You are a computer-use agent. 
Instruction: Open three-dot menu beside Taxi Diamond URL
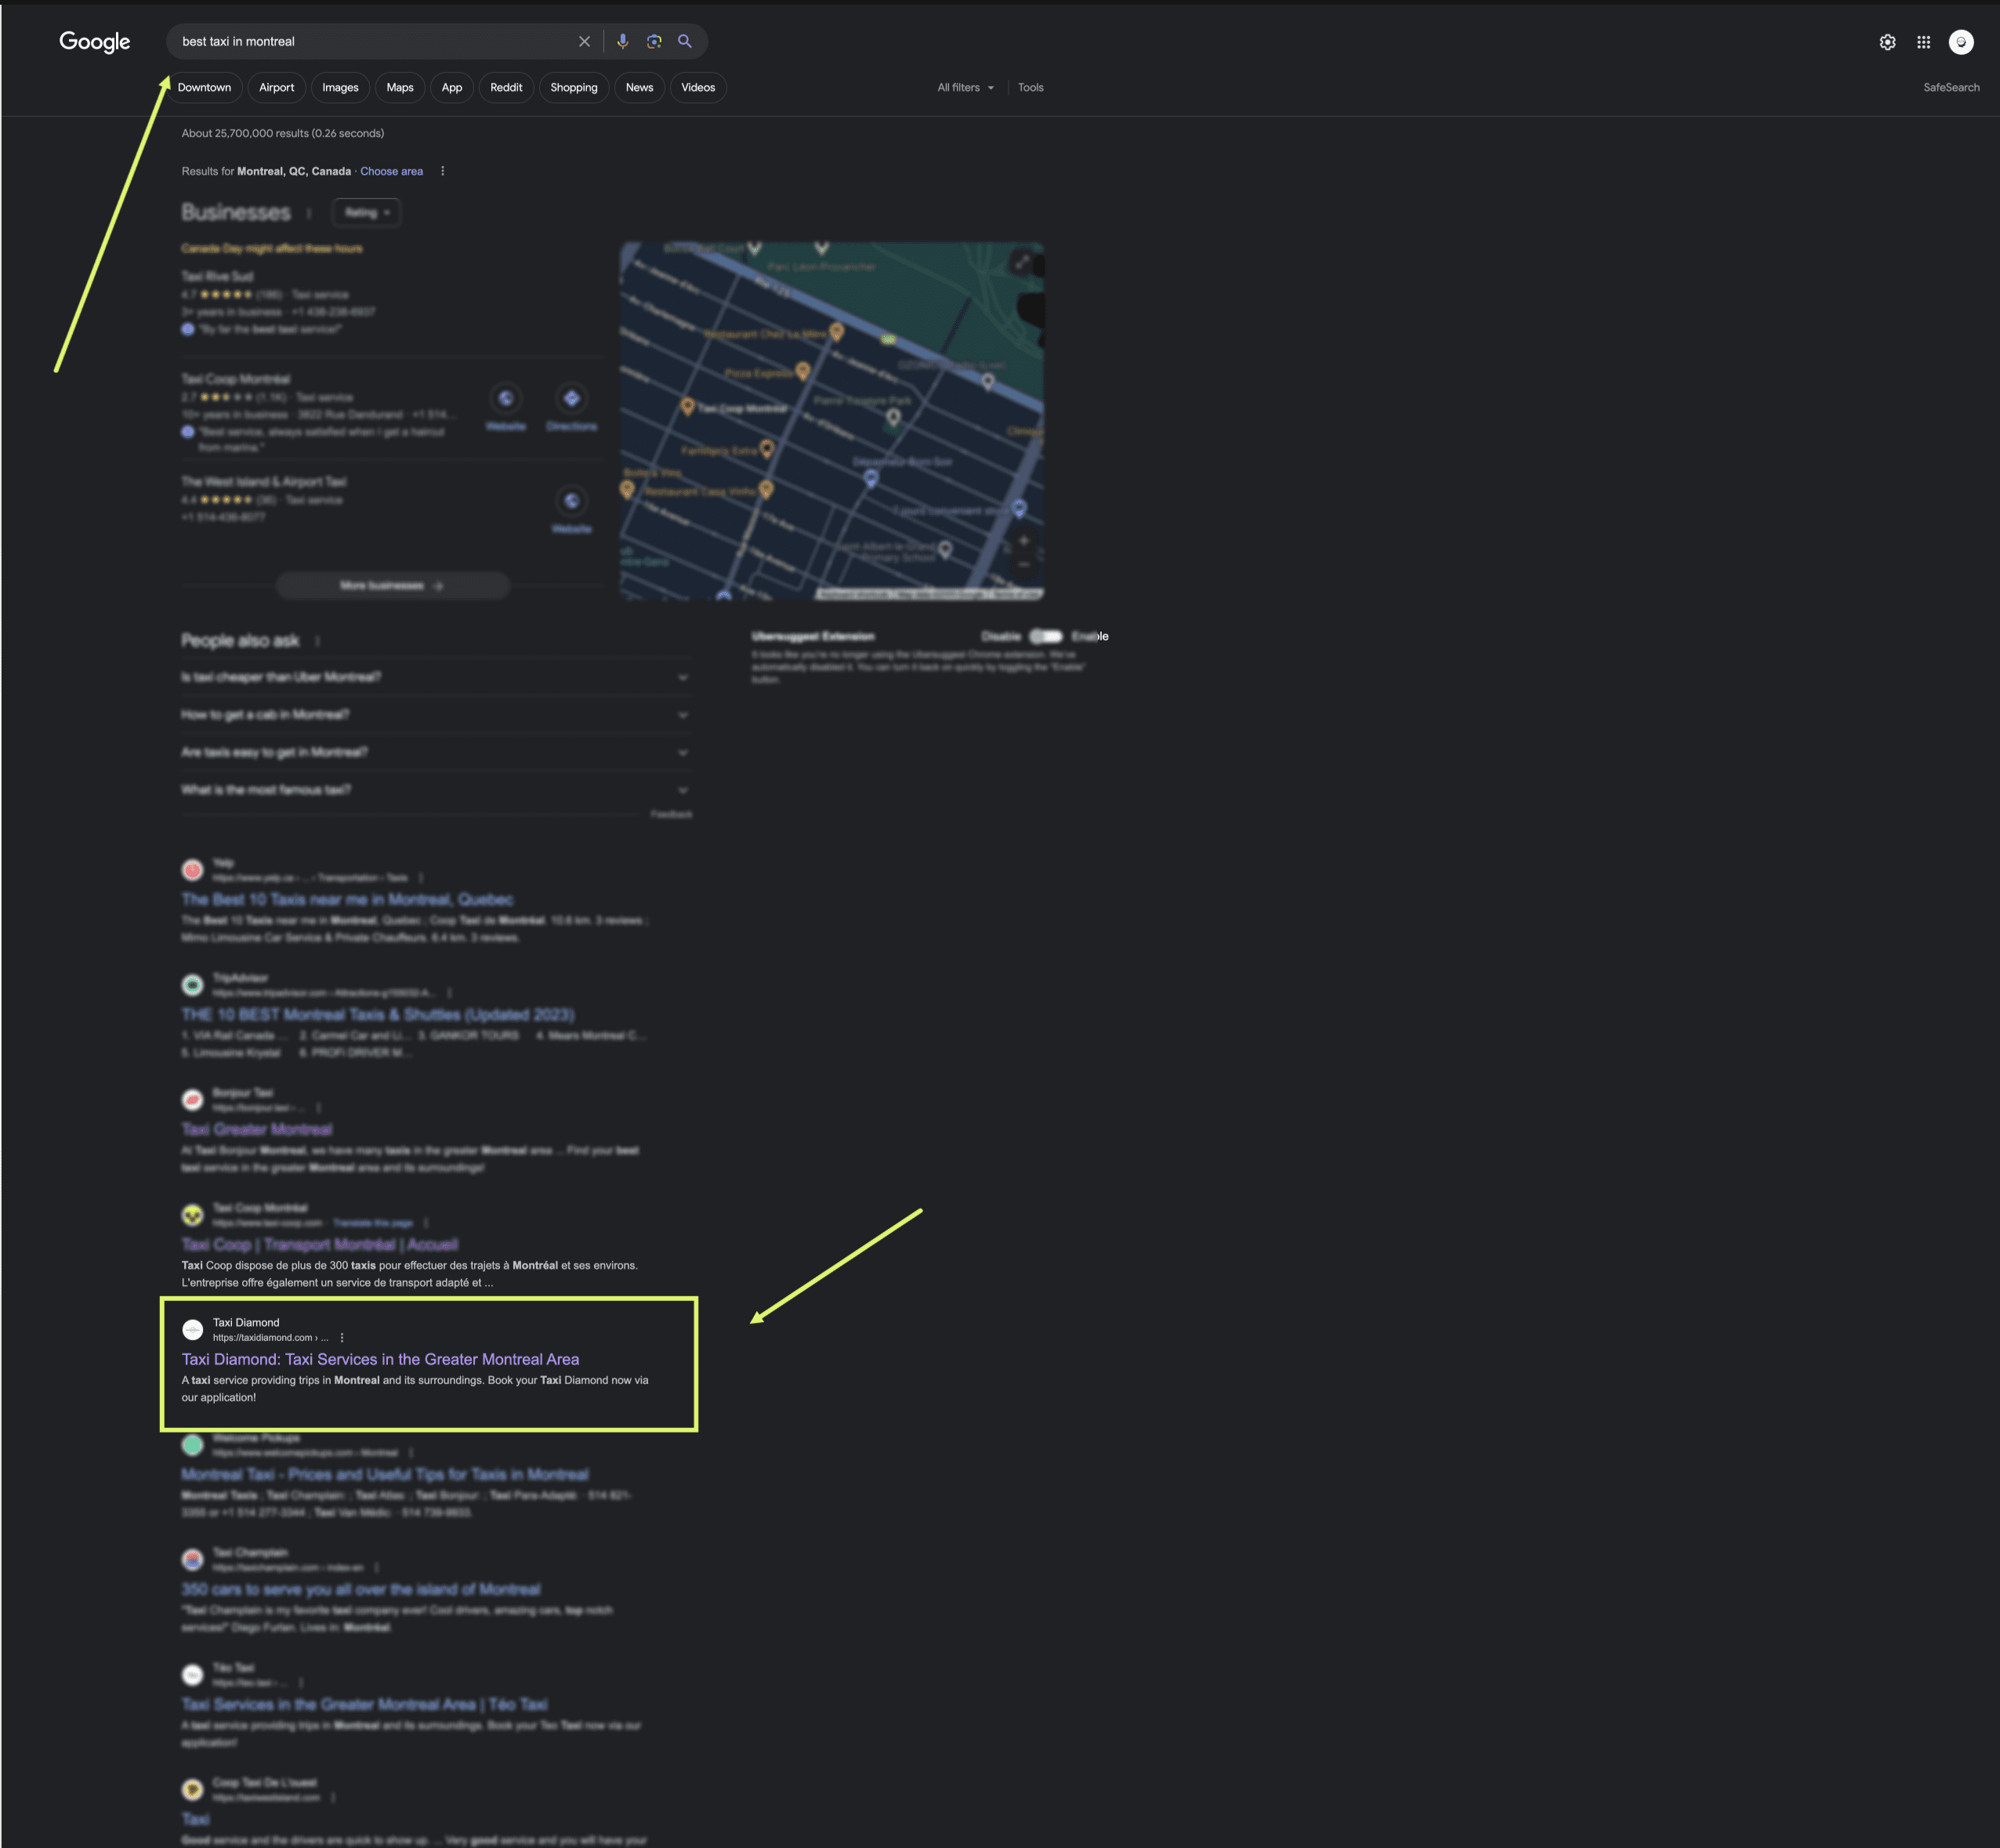coord(342,1337)
